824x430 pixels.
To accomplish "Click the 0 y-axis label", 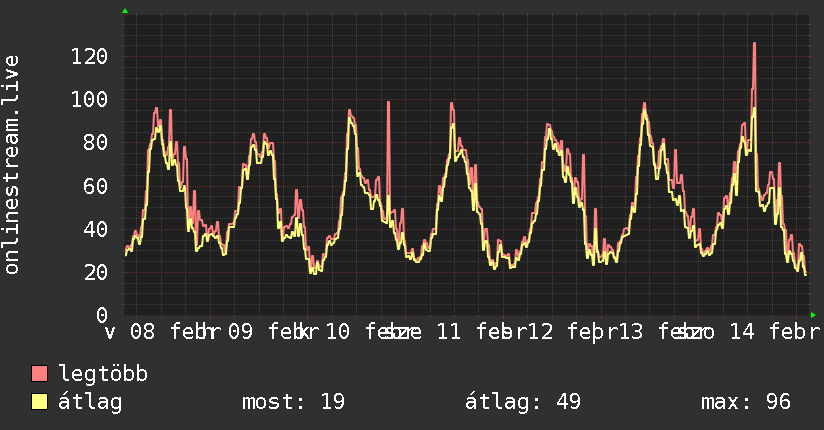I will coord(102,315).
